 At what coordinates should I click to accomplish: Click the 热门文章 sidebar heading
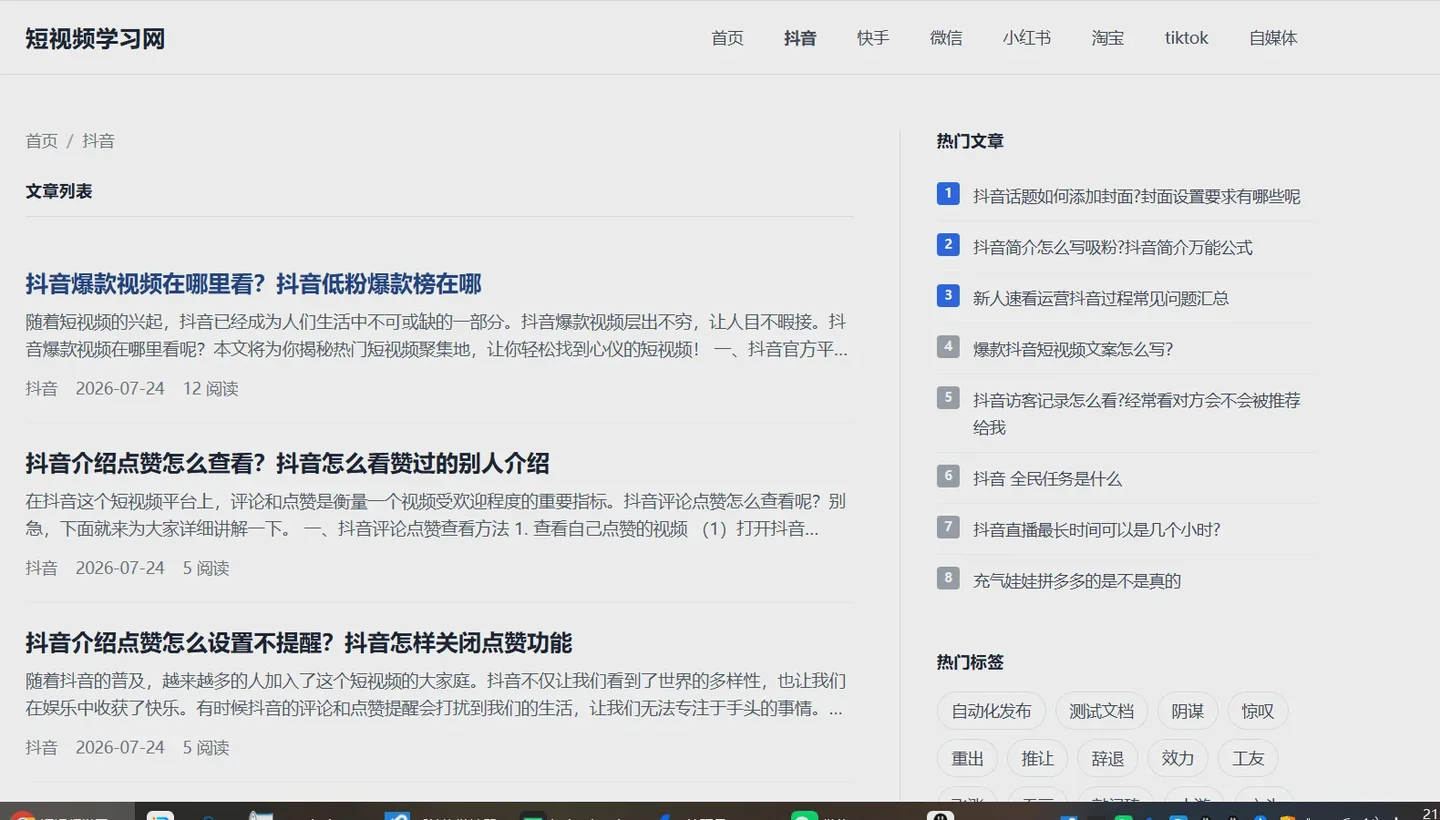970,141
